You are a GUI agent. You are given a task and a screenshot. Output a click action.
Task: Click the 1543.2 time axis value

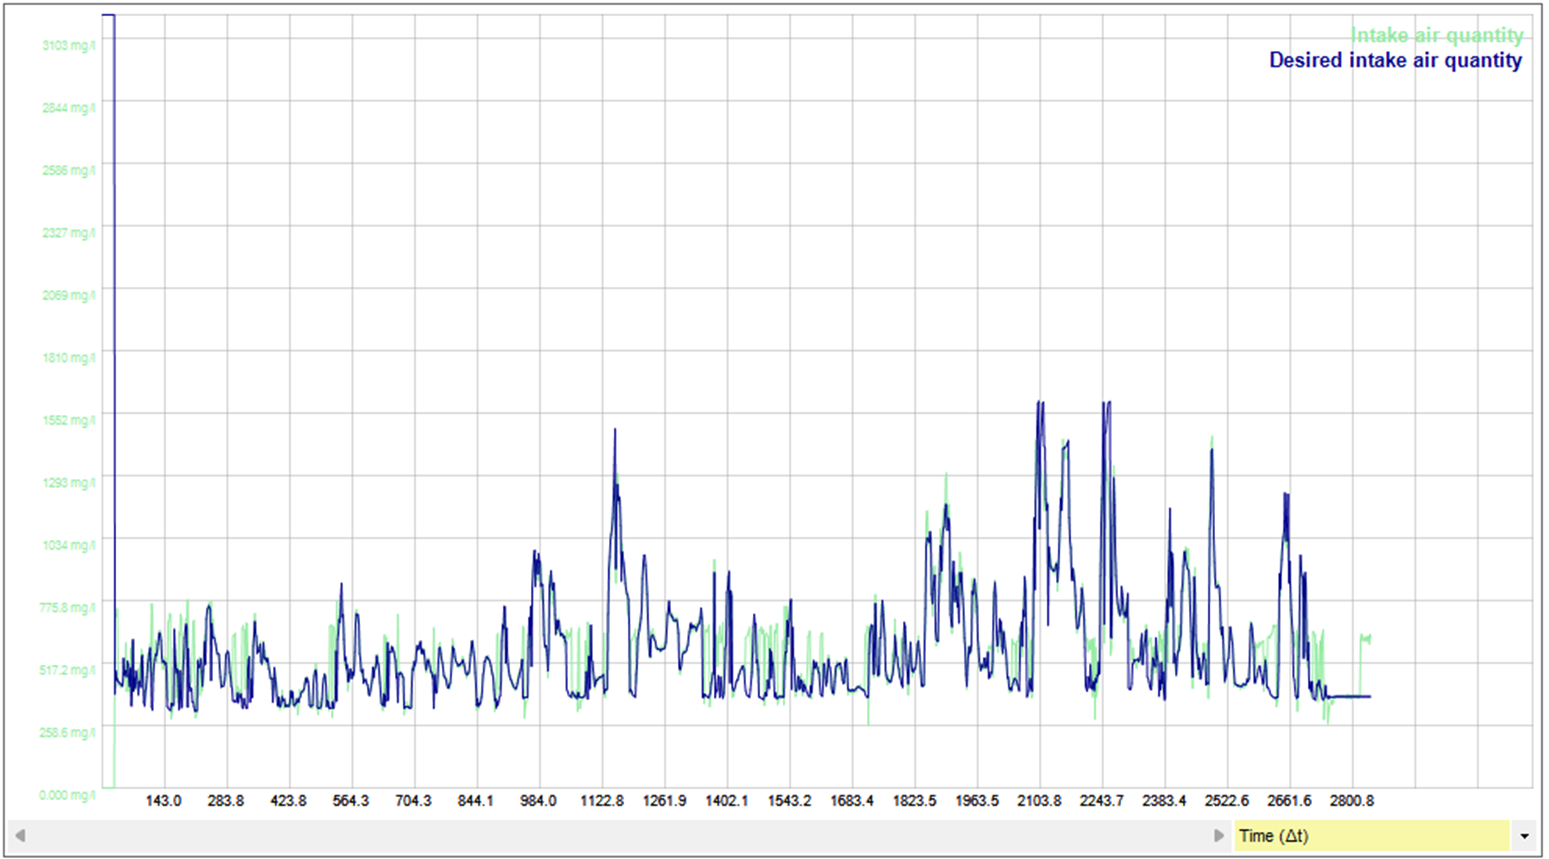coord(790,801)
